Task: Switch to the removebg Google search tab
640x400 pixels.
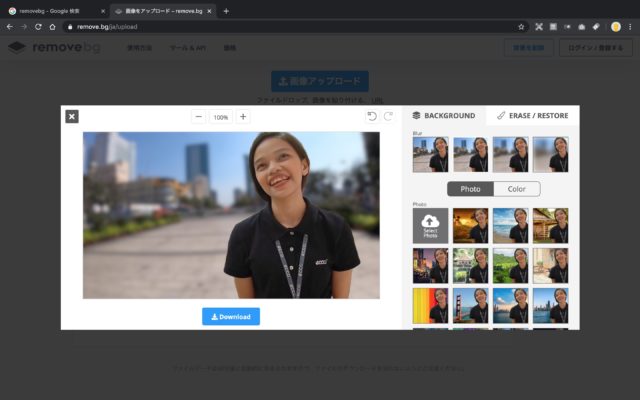Action: point(55,10)
